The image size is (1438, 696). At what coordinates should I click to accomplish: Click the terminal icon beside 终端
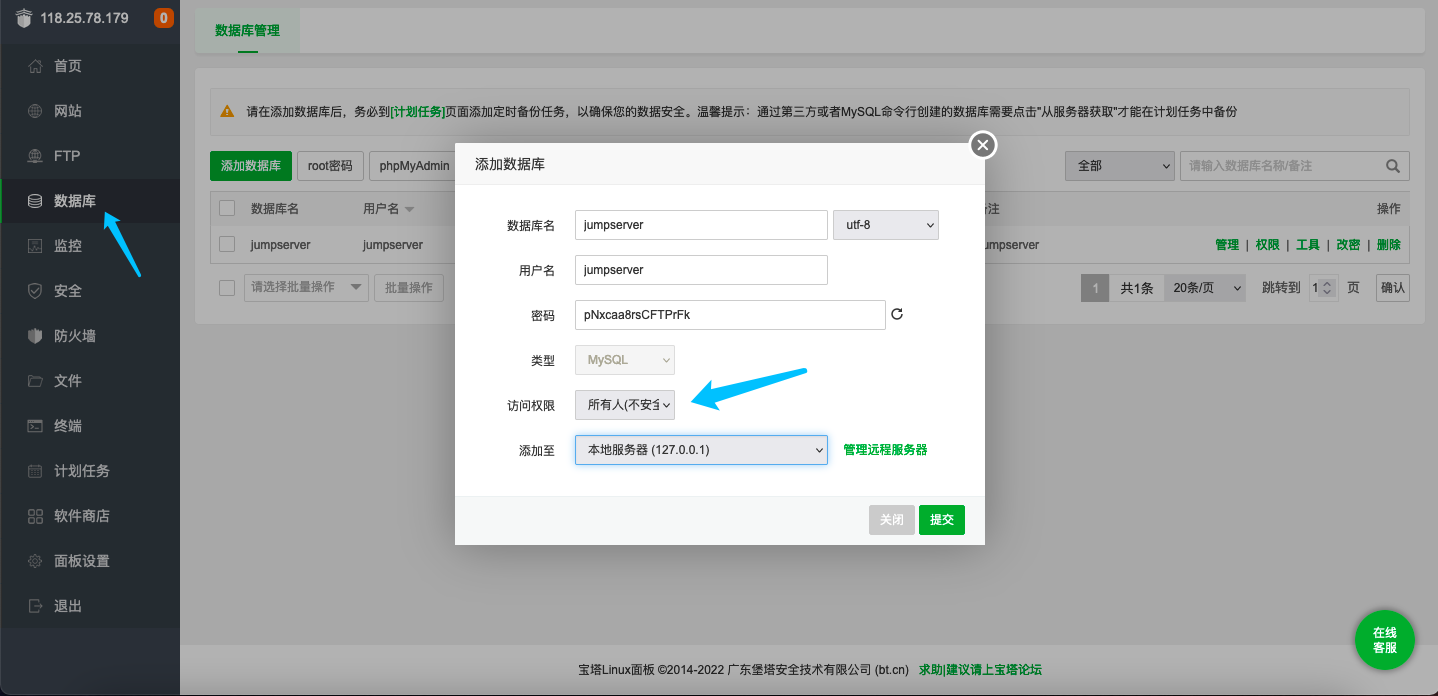[35, 426]
